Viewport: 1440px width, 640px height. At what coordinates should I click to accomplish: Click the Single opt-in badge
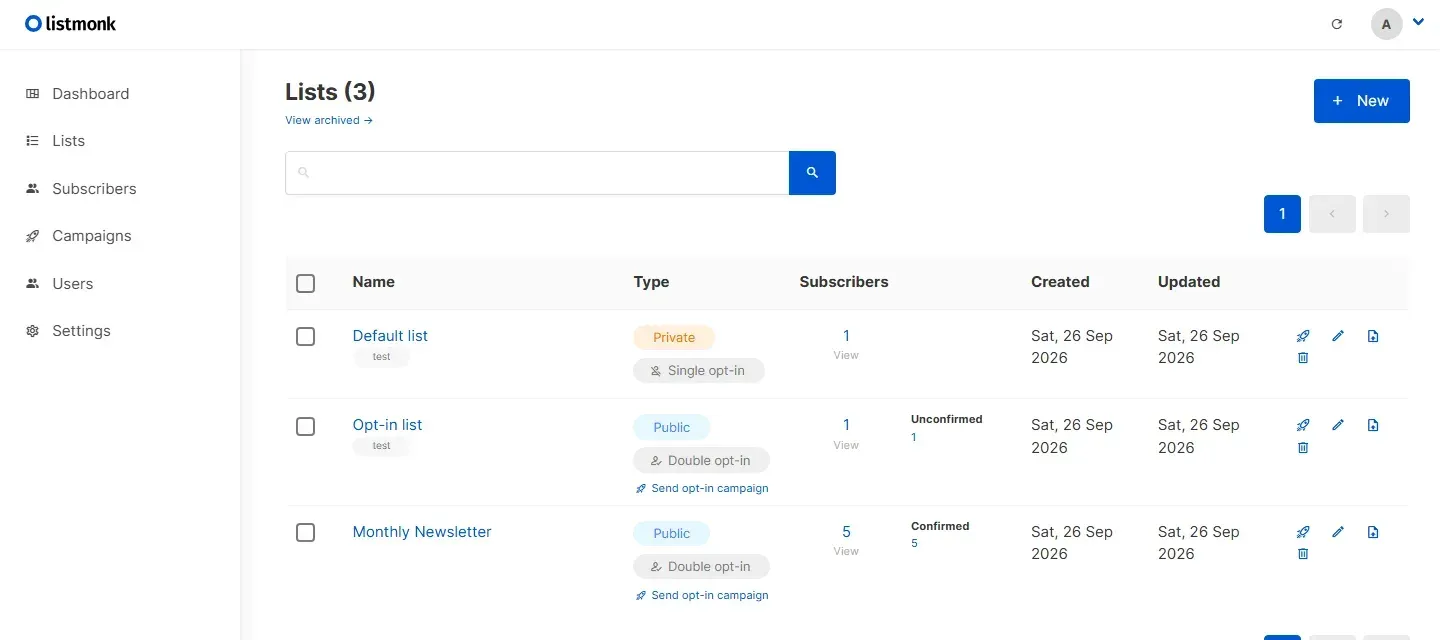coord(699,371)
